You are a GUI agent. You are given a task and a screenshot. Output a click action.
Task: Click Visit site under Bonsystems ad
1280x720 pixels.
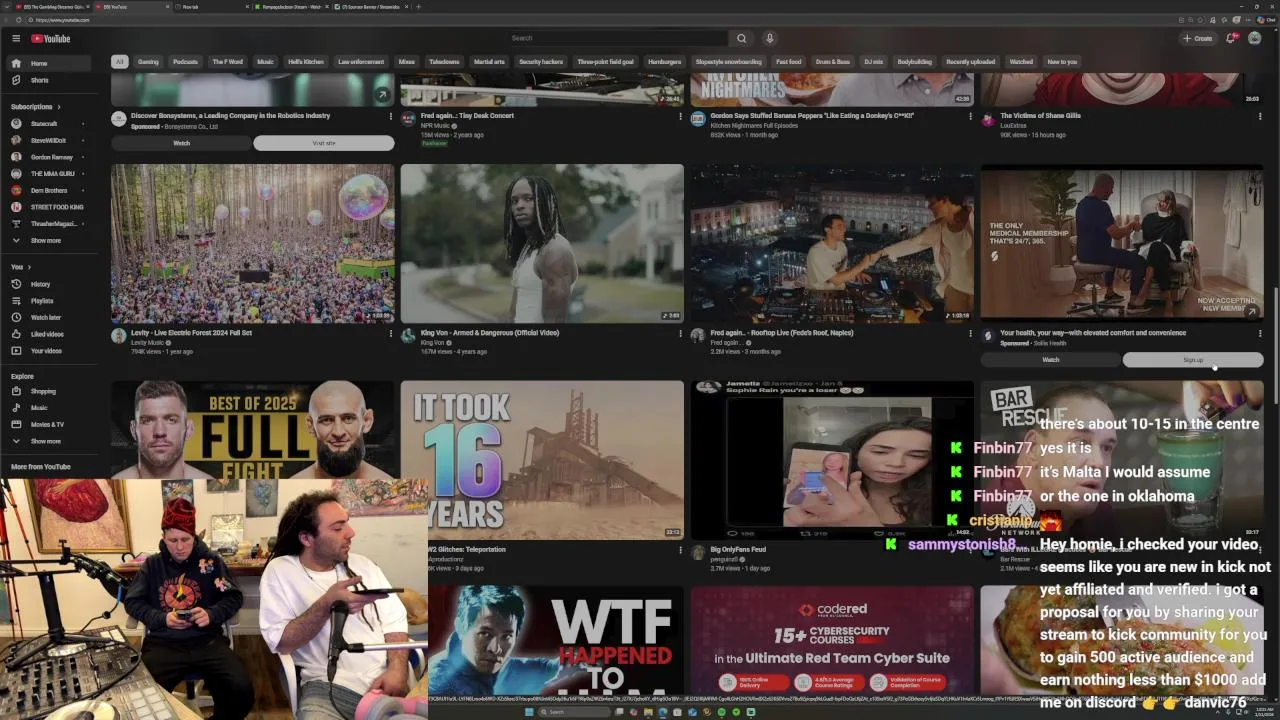pyautogui.click(x=324, y=143)
